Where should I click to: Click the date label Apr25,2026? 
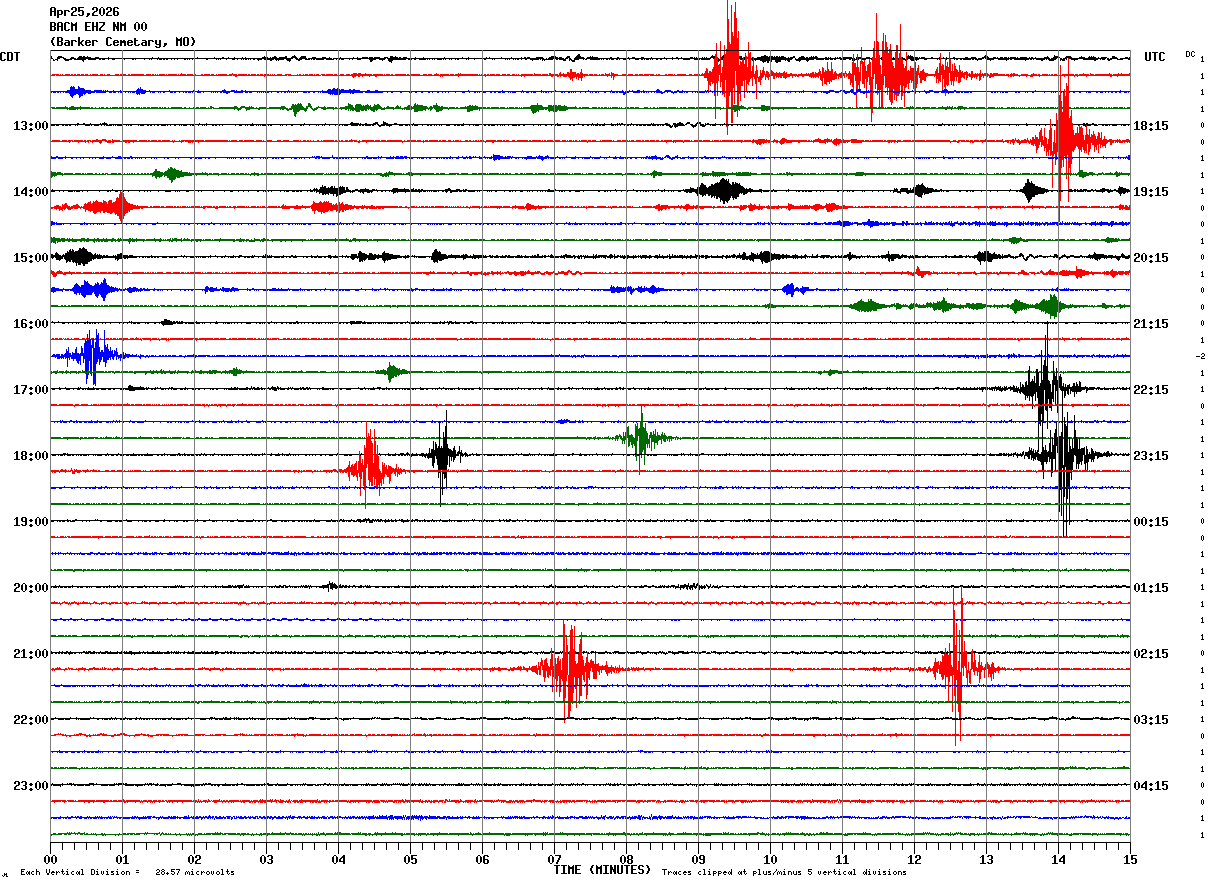[84, 12]
